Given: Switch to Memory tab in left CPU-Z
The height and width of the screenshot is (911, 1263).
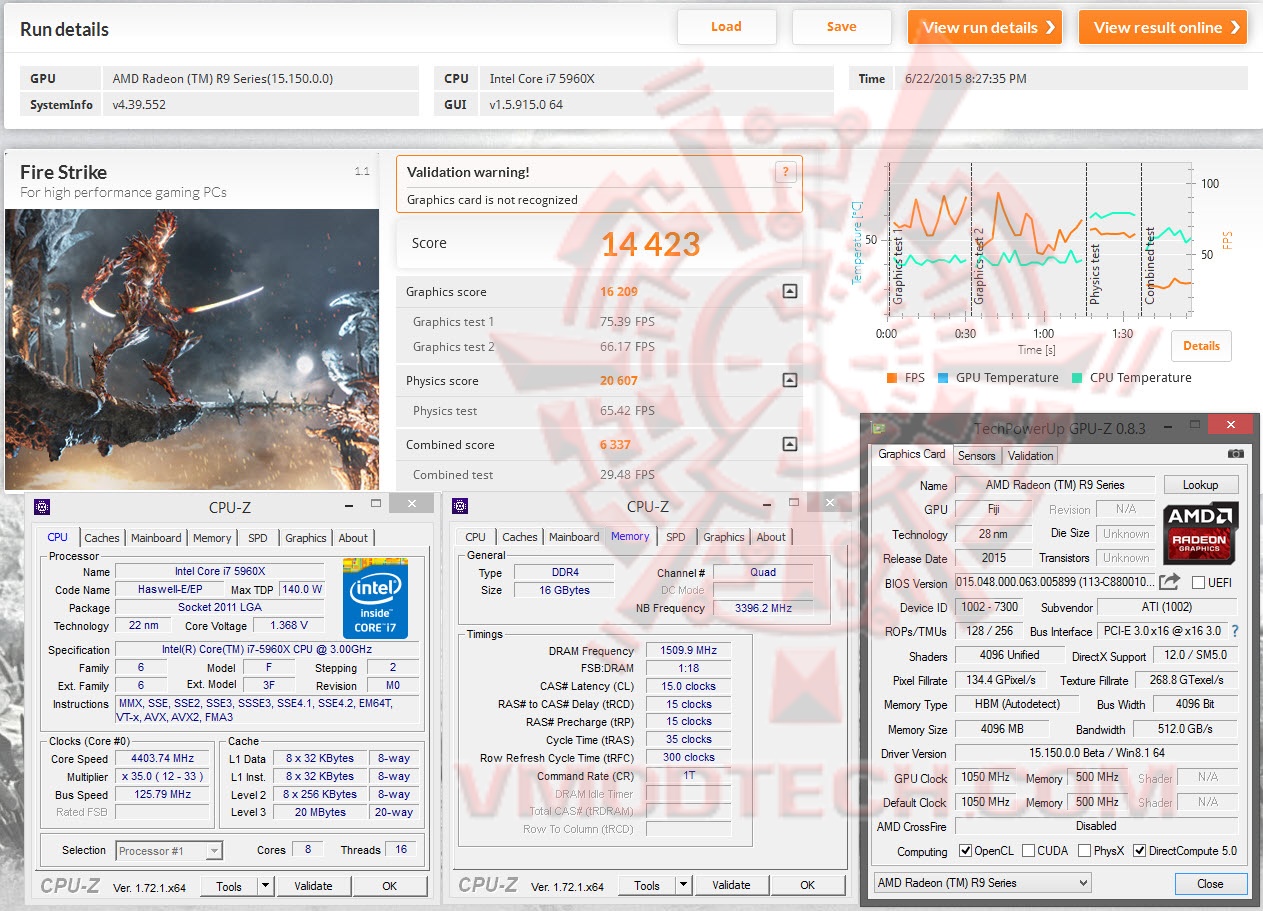Looking at the screenshot, I should coord(212,538).
